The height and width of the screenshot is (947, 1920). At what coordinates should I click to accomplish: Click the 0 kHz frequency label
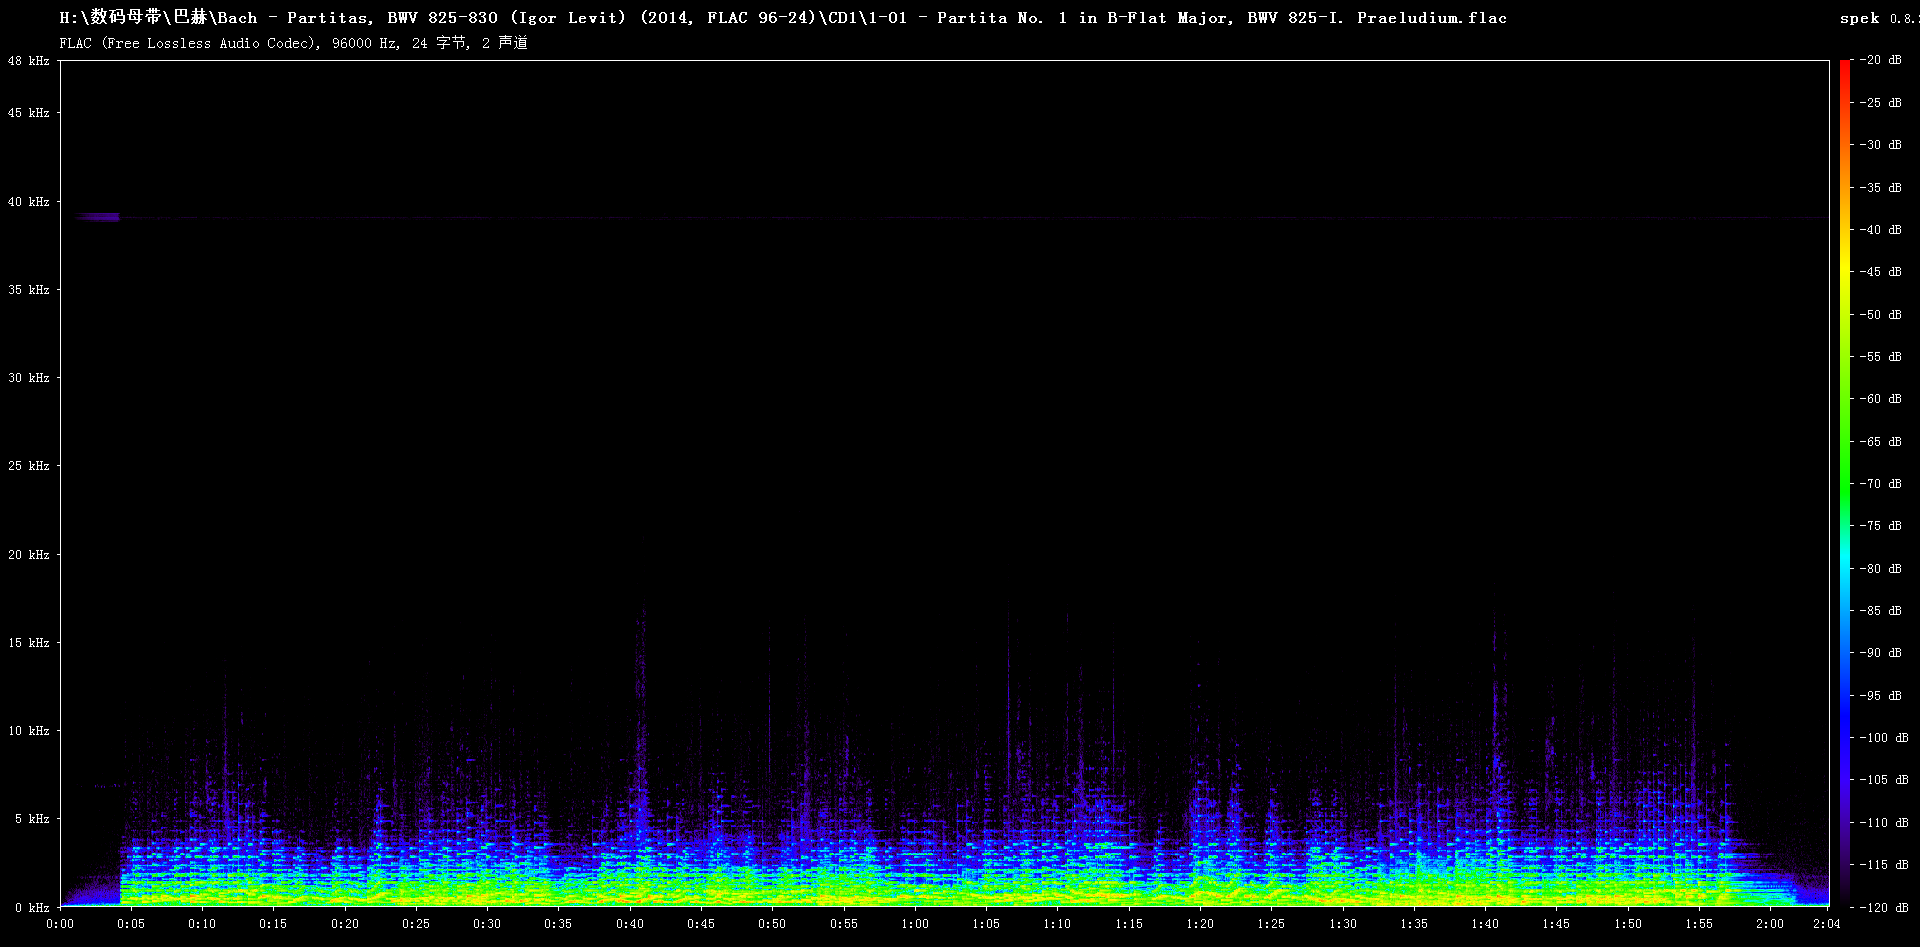(x=32, y=908)
